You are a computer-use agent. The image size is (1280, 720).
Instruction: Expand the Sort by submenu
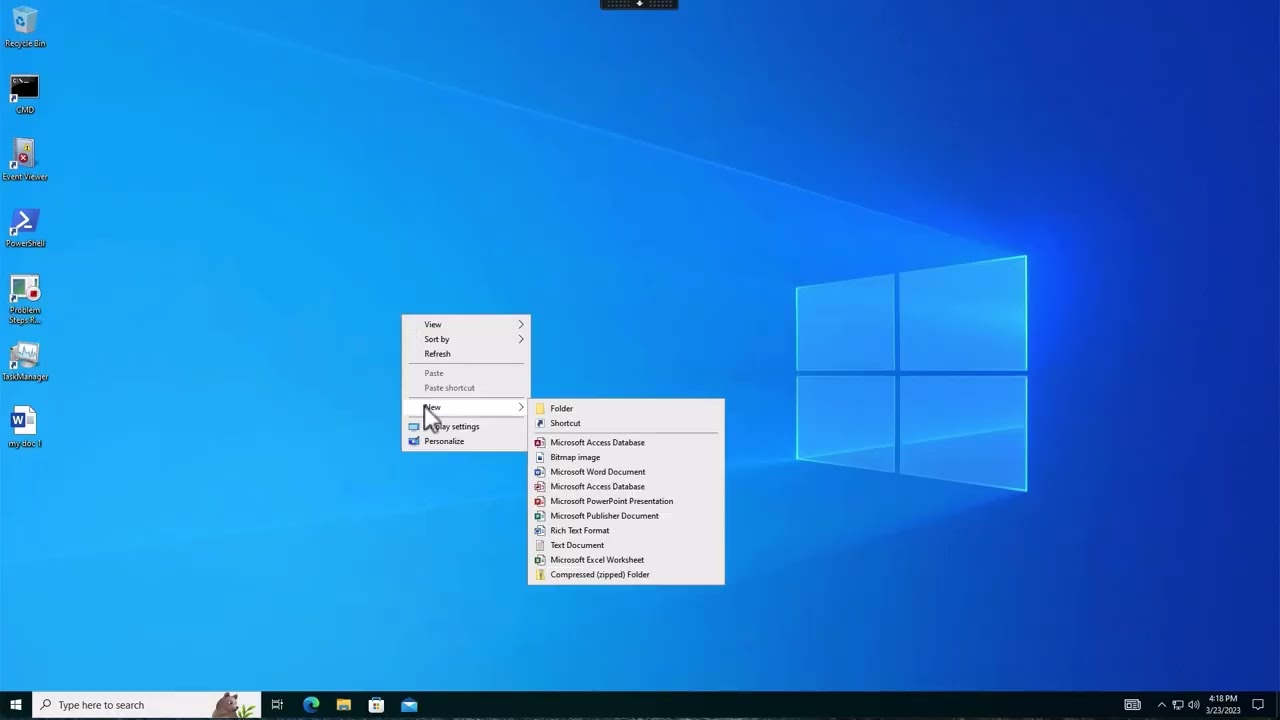click(x=466, y=339)
